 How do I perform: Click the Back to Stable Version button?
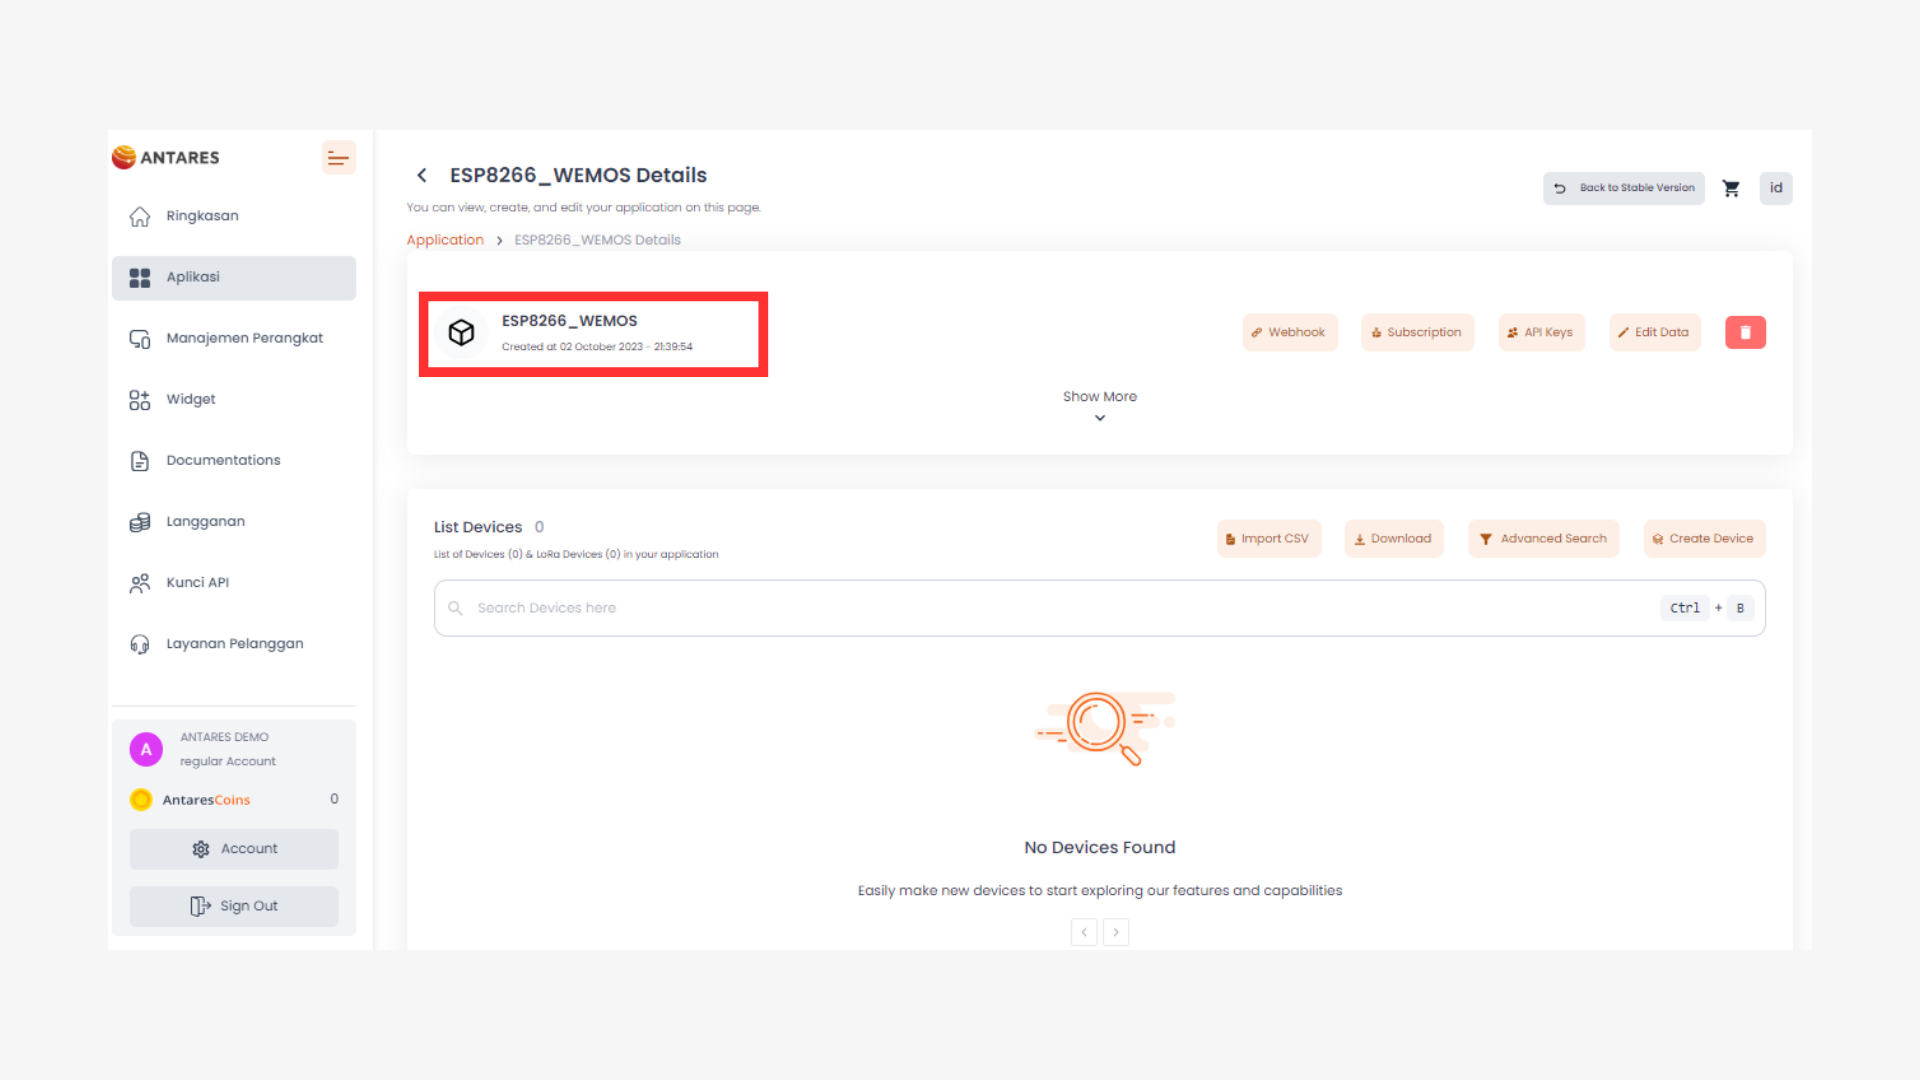click(1624, 188)
